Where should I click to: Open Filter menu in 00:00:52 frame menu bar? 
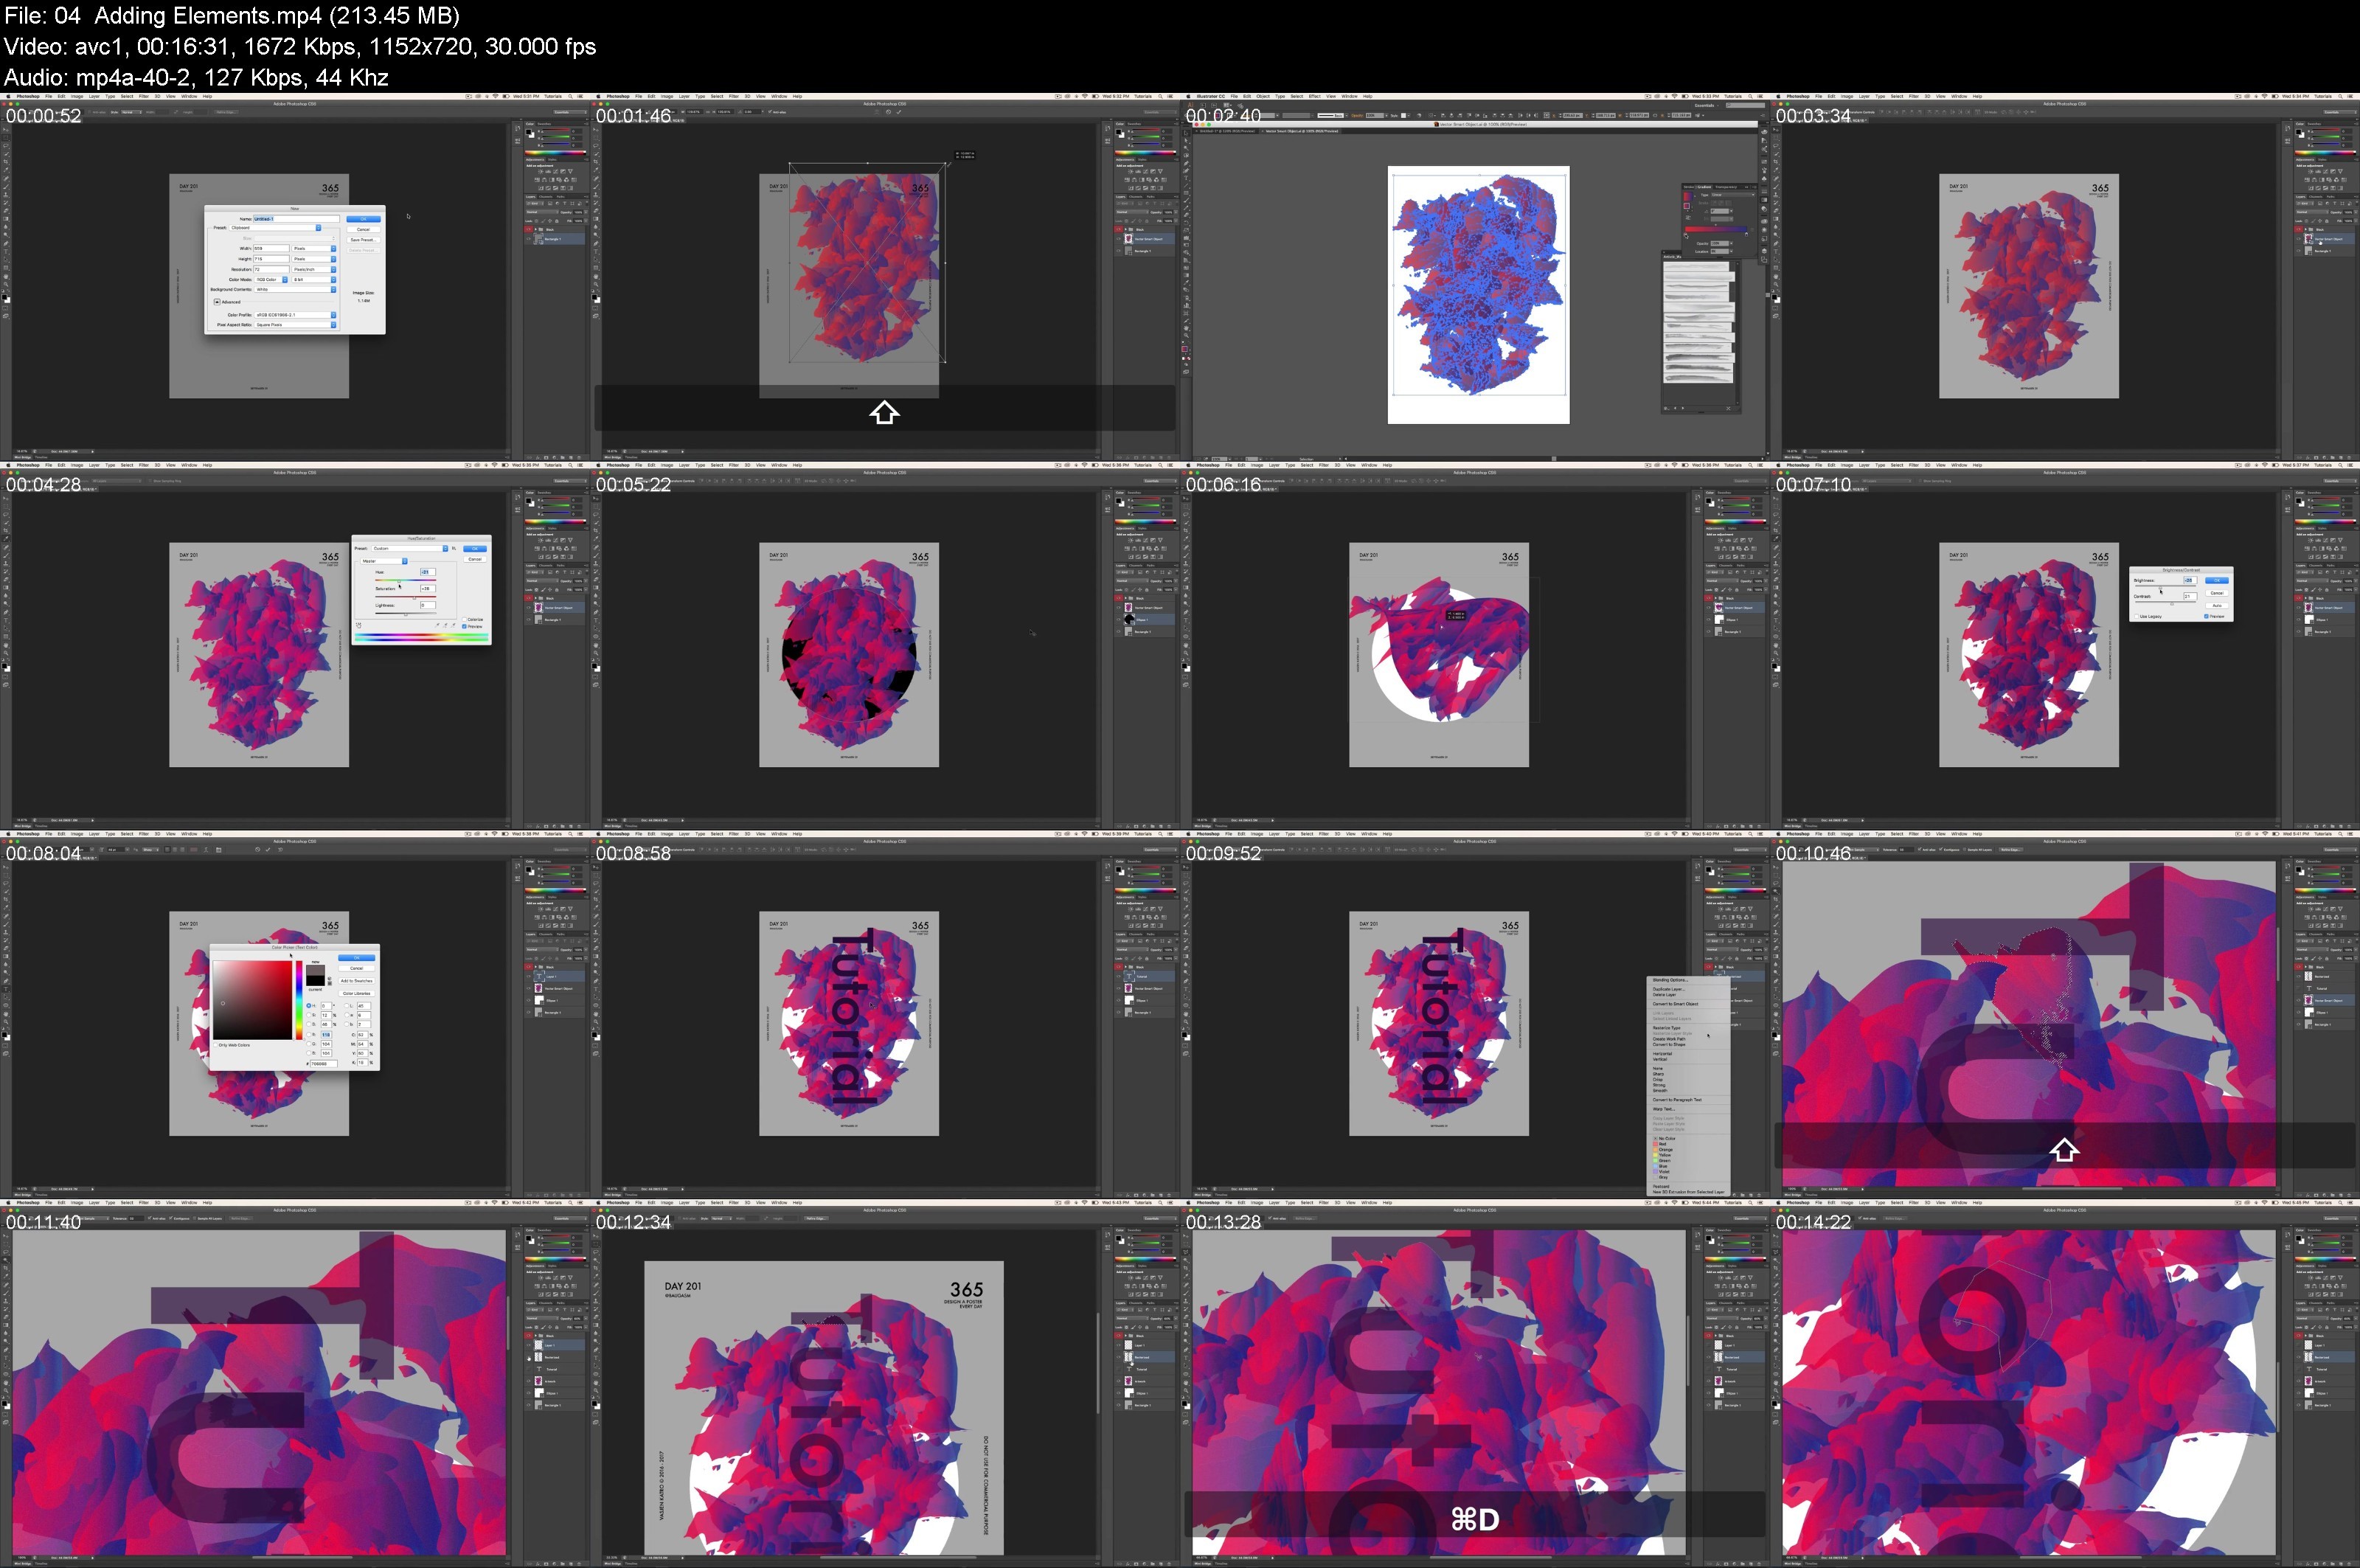pos(144,97)
